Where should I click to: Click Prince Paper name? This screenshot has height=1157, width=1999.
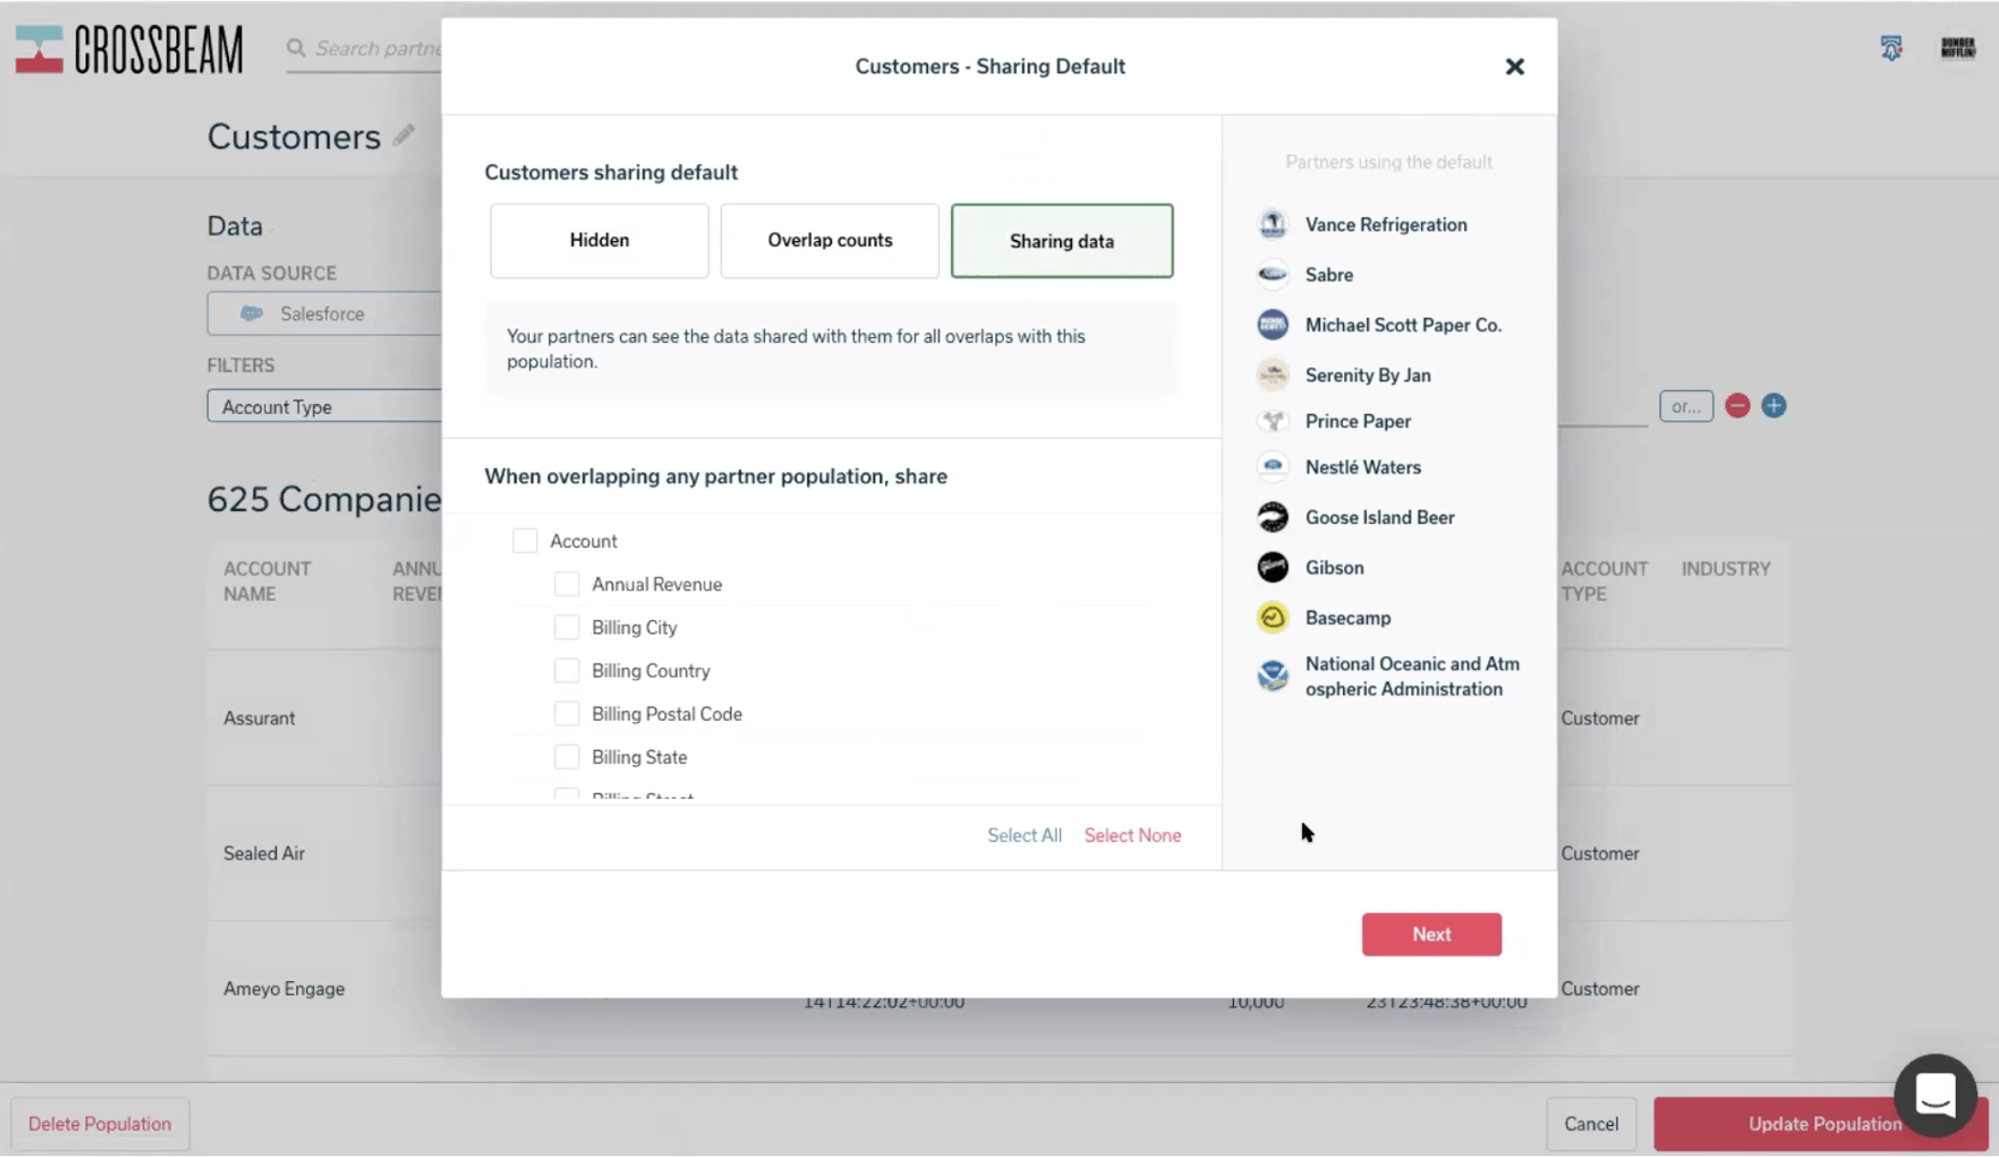click(1358, 421)
